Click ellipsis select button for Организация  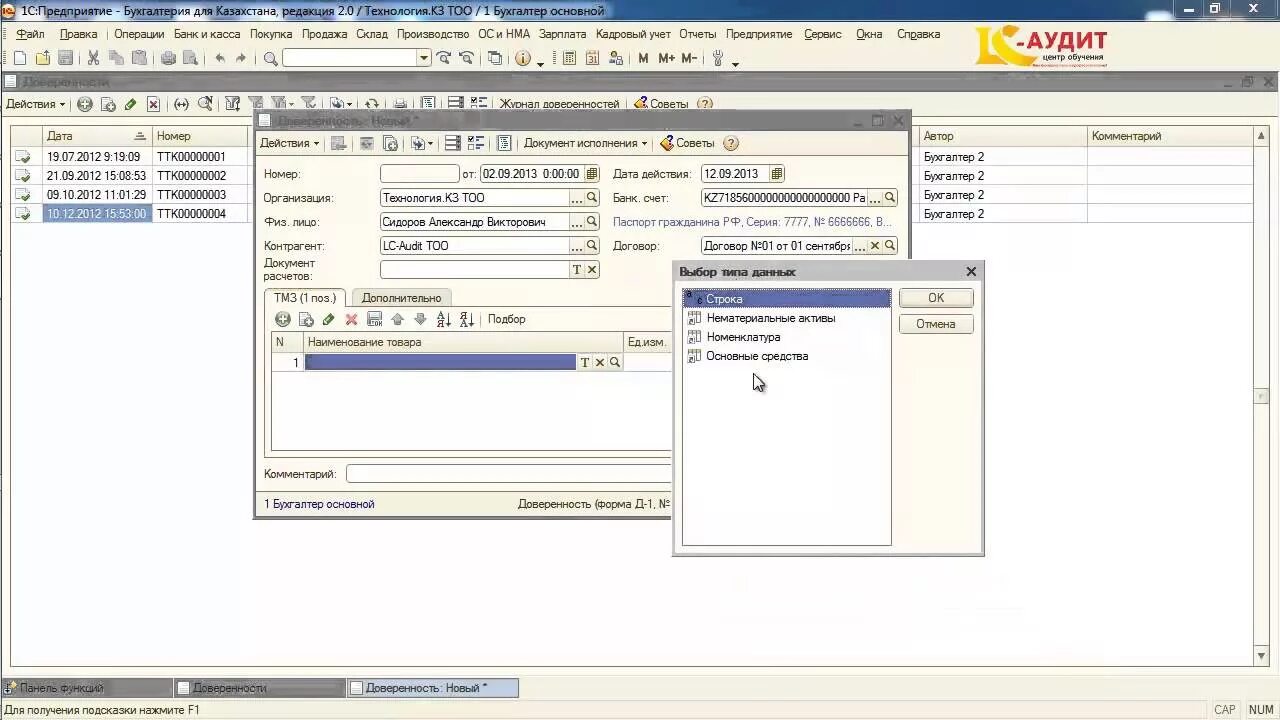tap(577, 198)
